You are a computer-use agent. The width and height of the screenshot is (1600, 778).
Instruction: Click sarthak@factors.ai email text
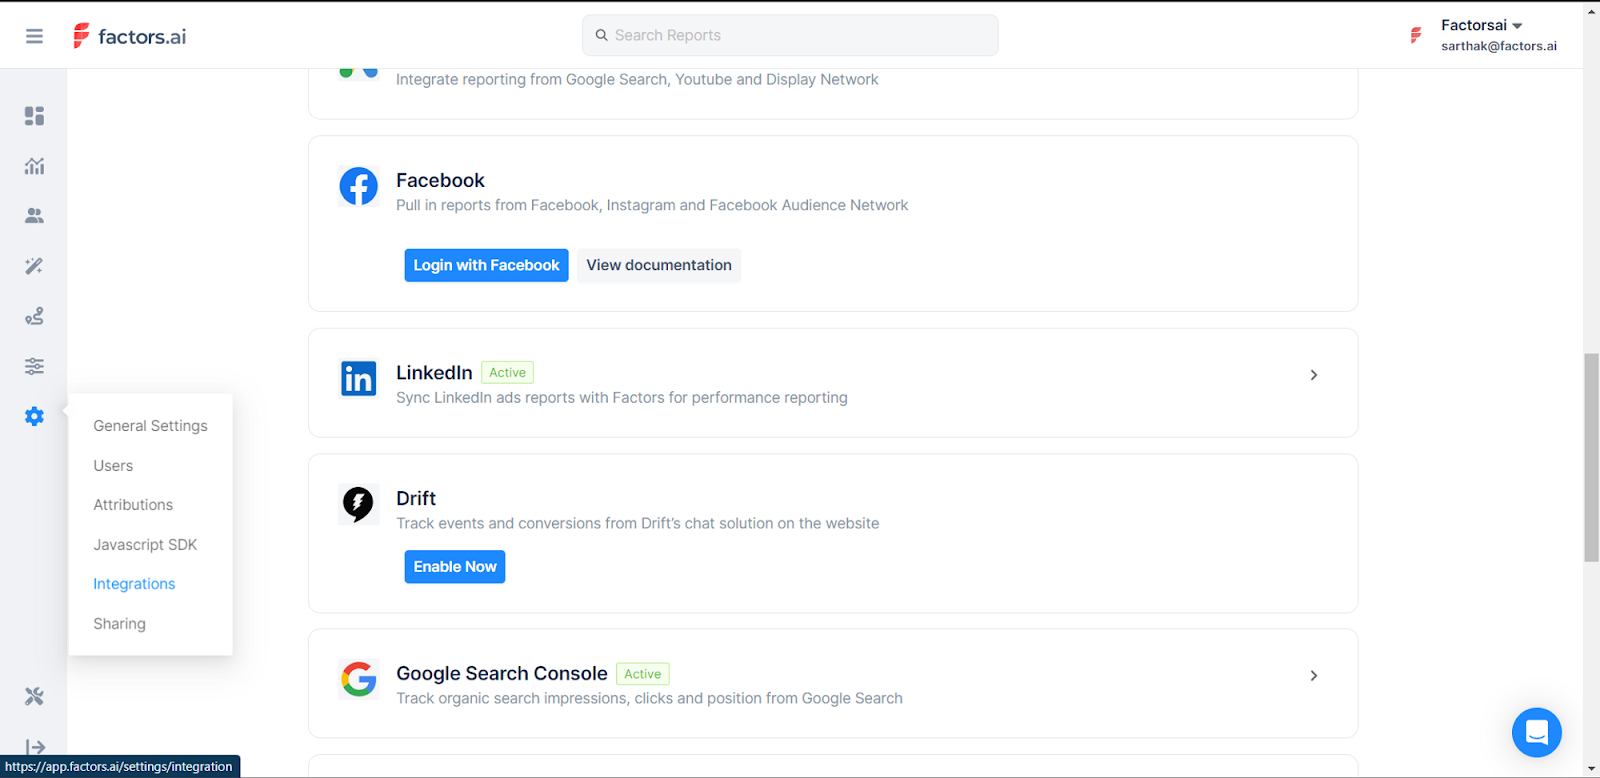[x=1499, y=46]
